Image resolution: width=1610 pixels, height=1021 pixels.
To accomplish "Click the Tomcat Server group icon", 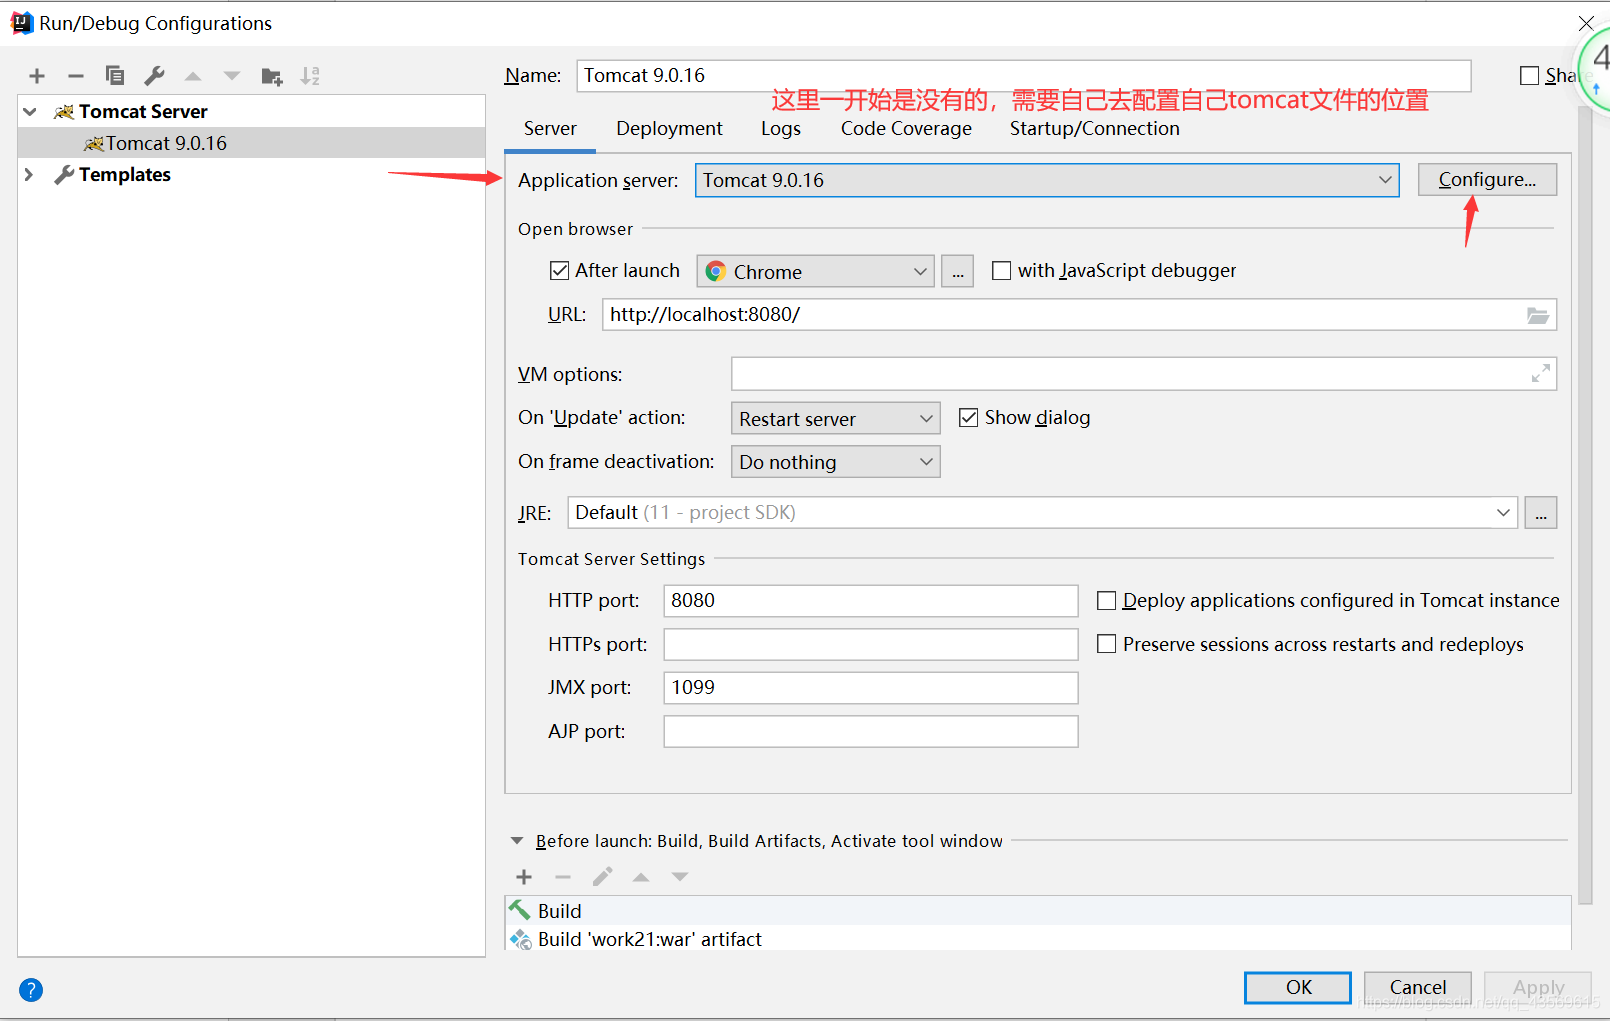I will tap(64, 111).
